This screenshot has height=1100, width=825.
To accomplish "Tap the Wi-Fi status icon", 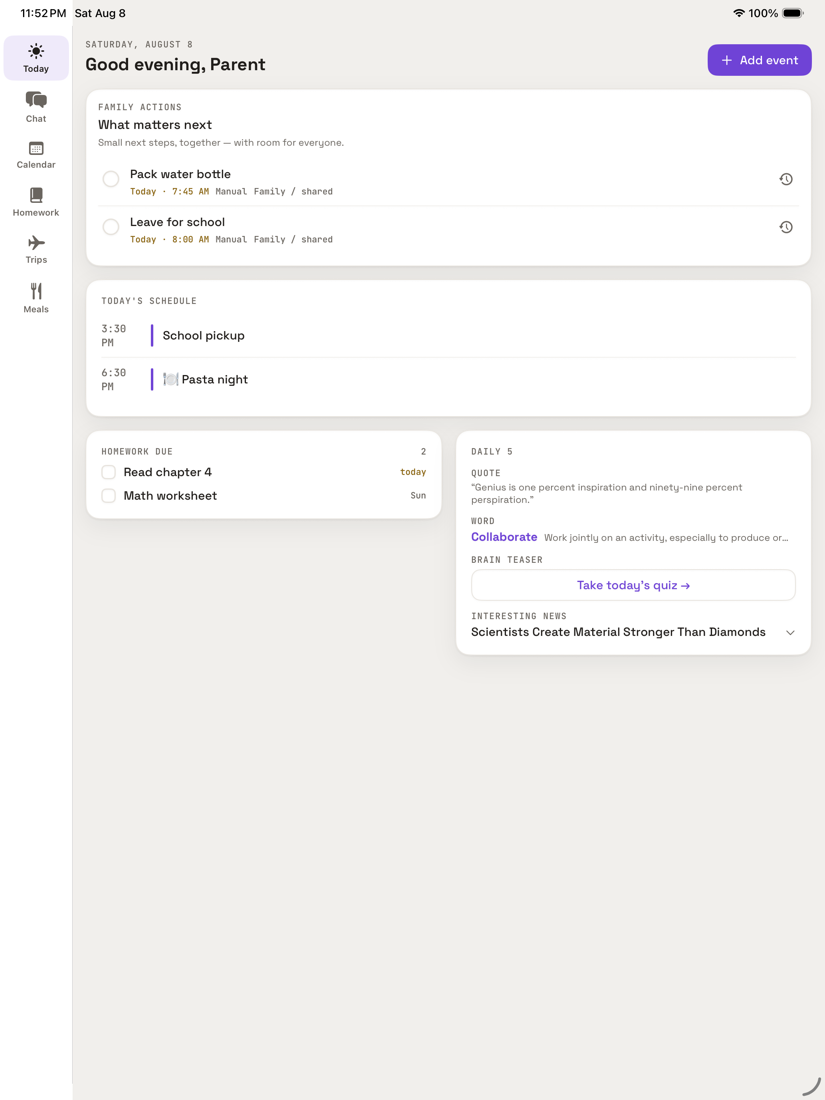I will pos(738,13).
